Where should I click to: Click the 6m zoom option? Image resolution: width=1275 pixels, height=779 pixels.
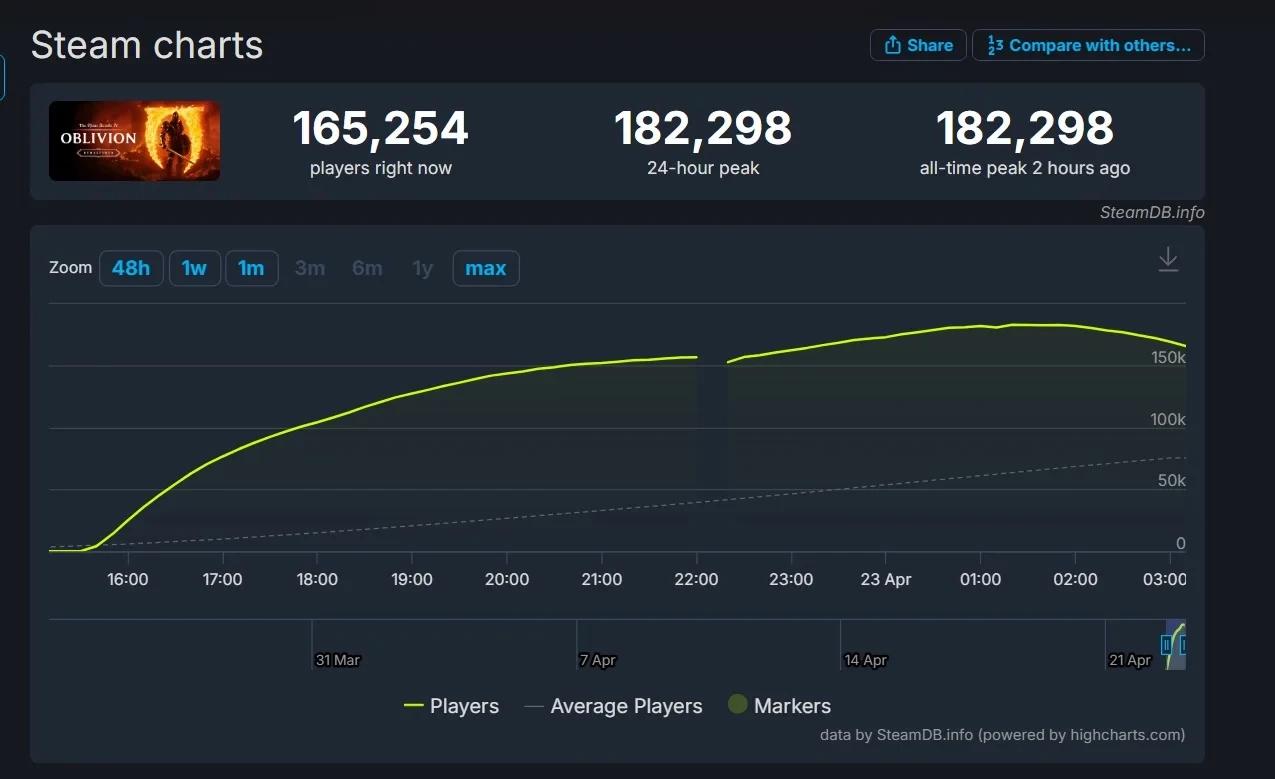pyautogui.click(x=367, y=268)
